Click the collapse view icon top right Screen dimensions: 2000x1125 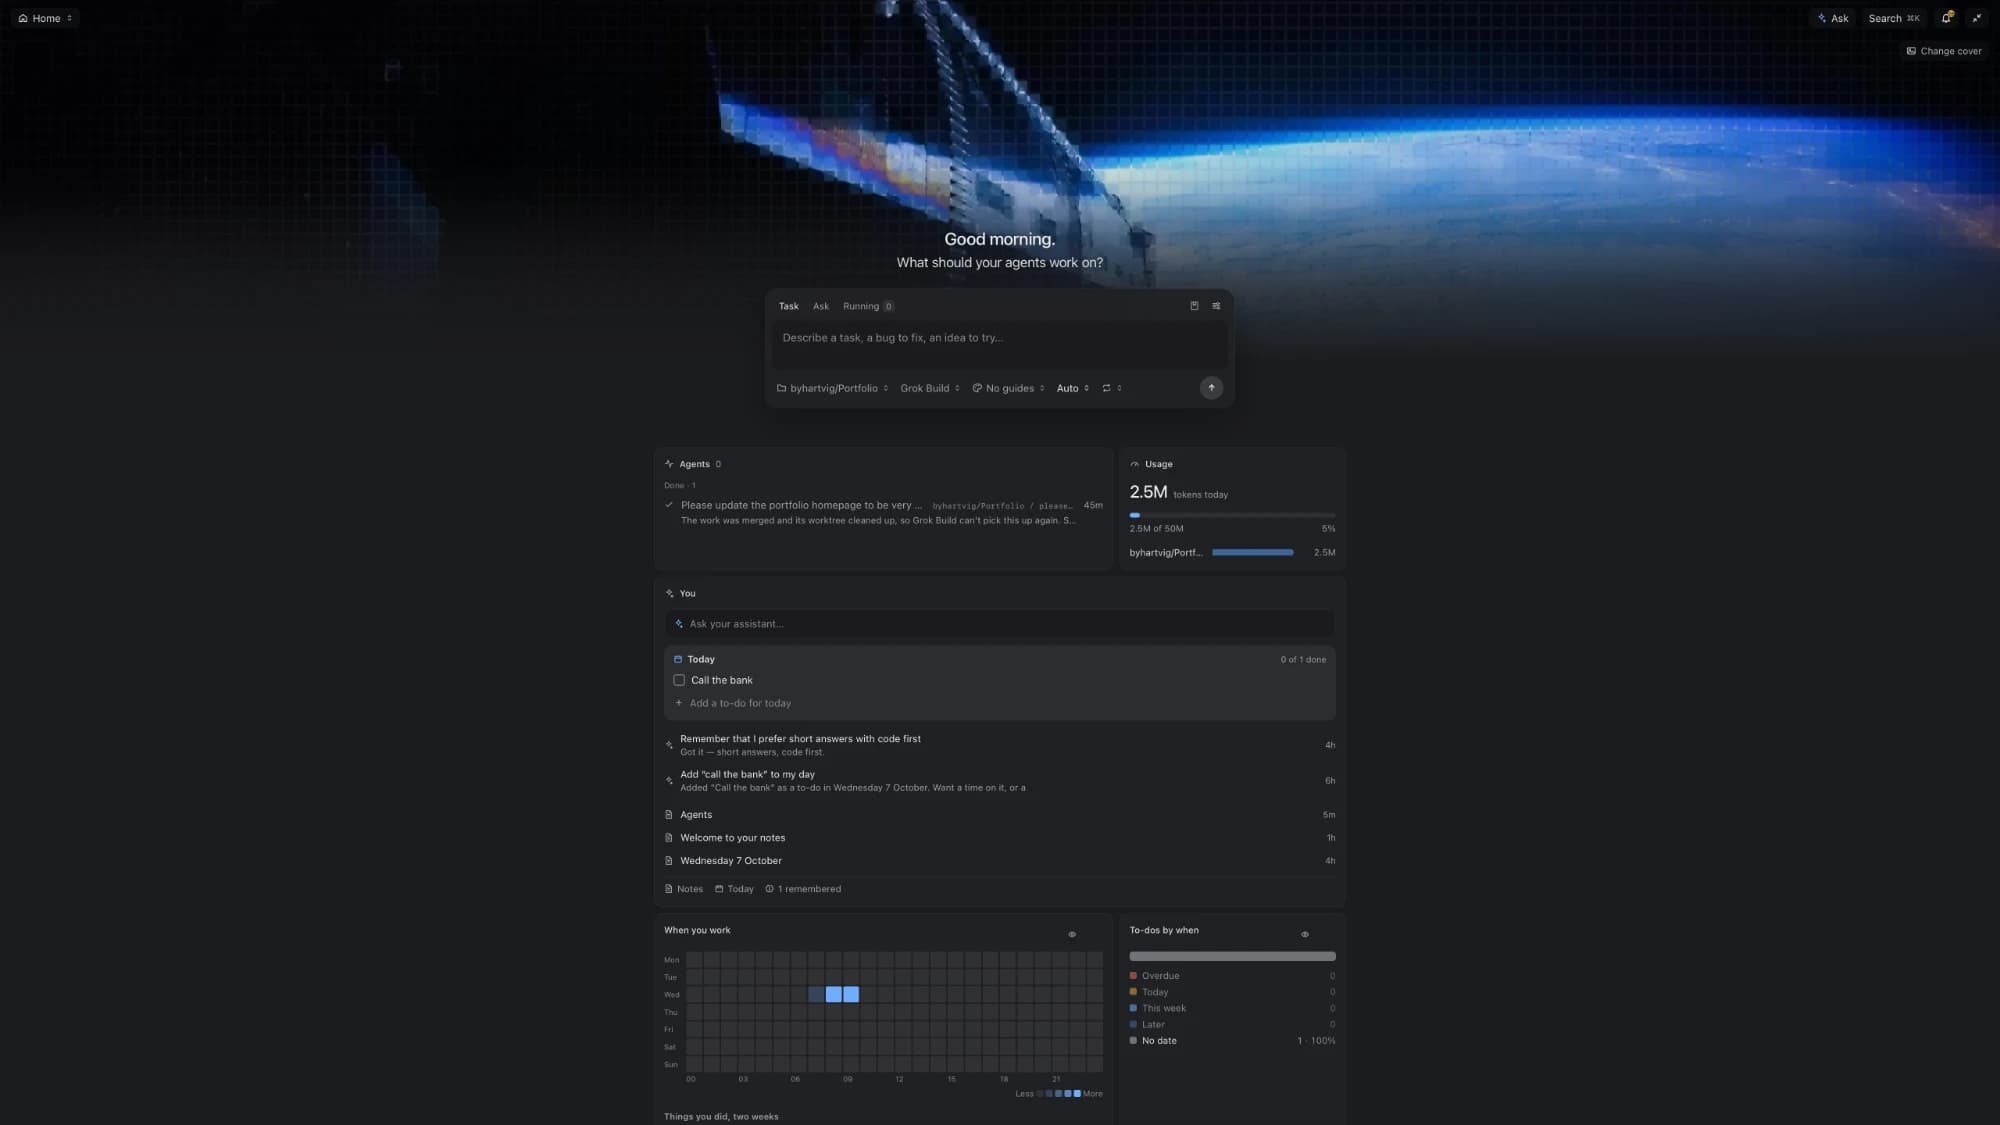(x=1976, y=18)
